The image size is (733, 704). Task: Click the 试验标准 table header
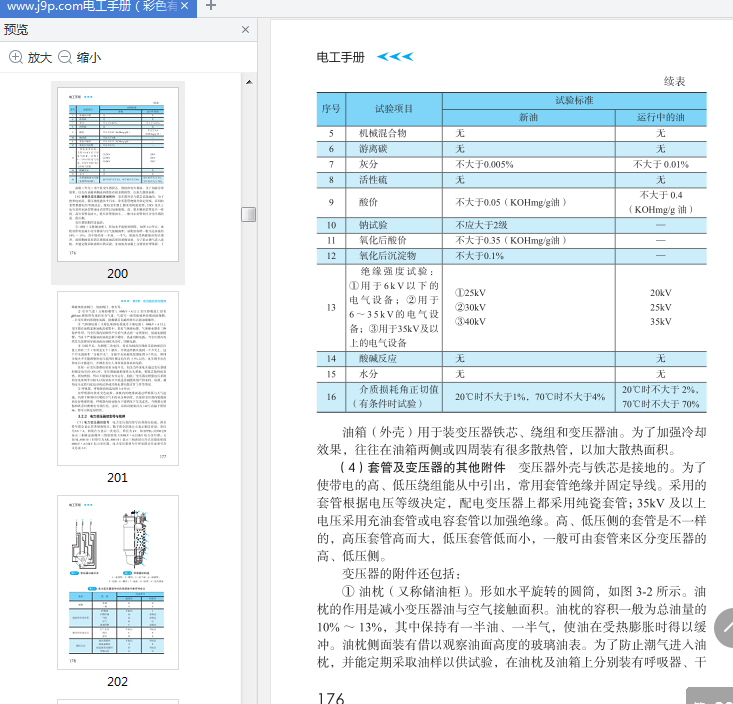[575, 101]
